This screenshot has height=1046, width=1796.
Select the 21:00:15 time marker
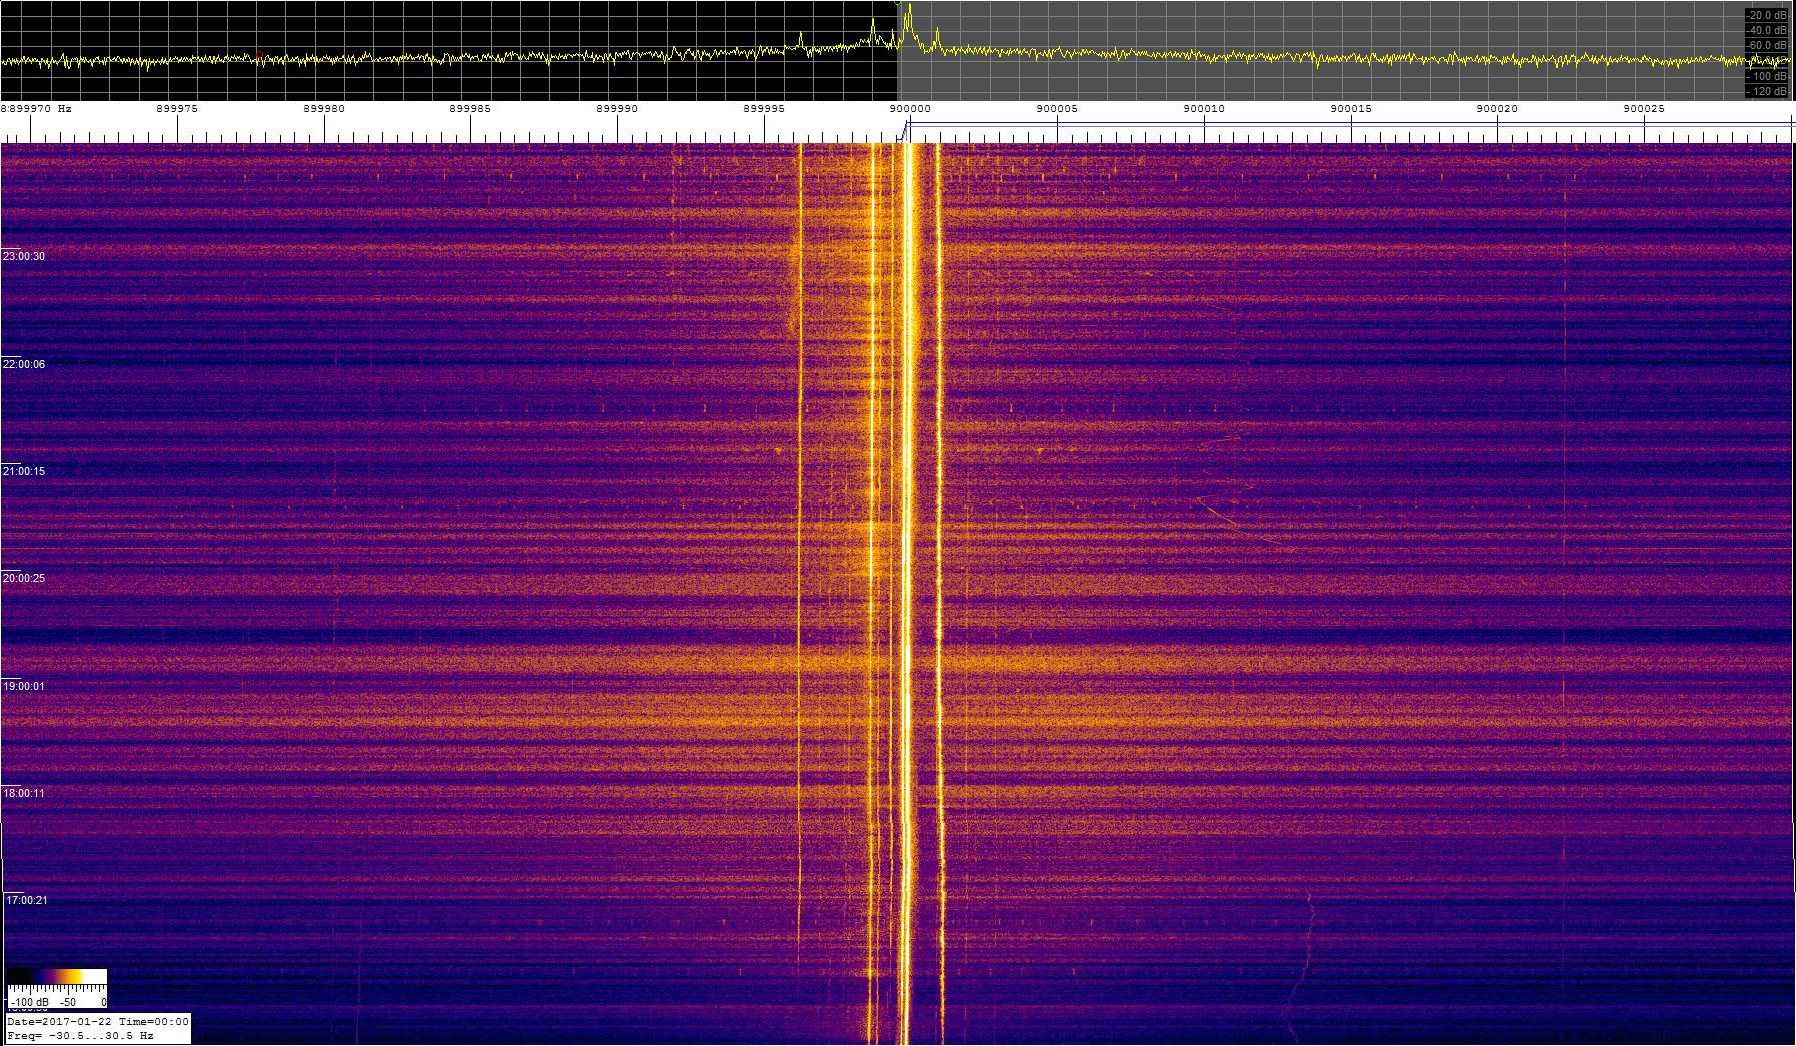(24, 471)
